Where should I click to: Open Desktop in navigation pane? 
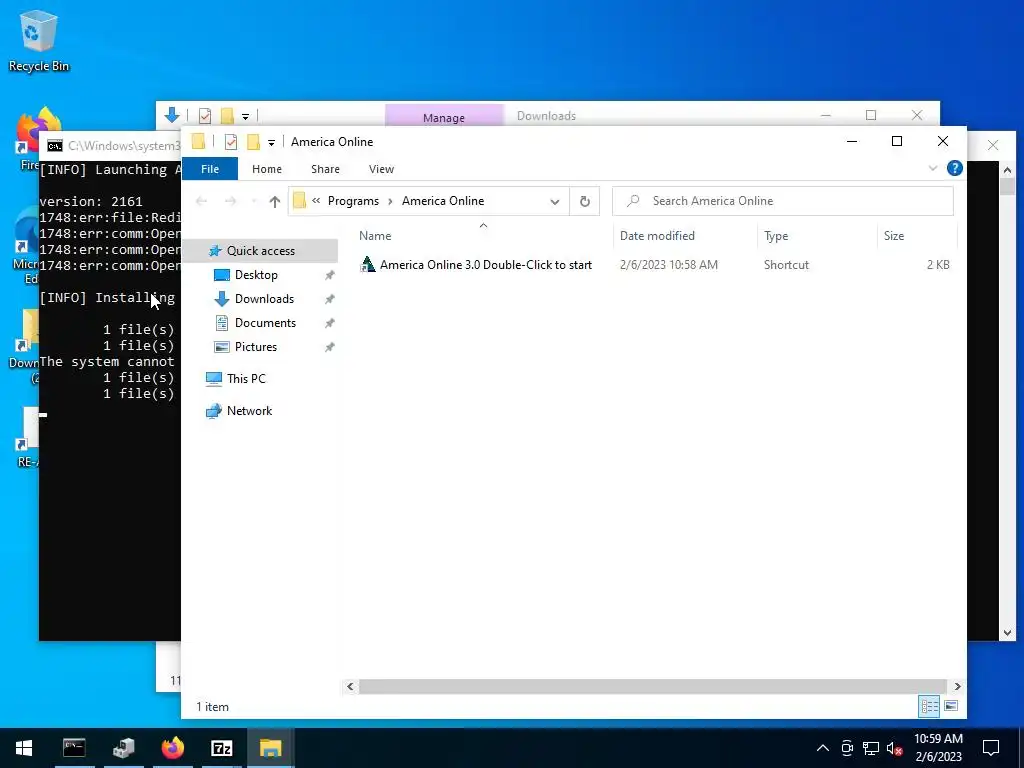click(256, 275)
